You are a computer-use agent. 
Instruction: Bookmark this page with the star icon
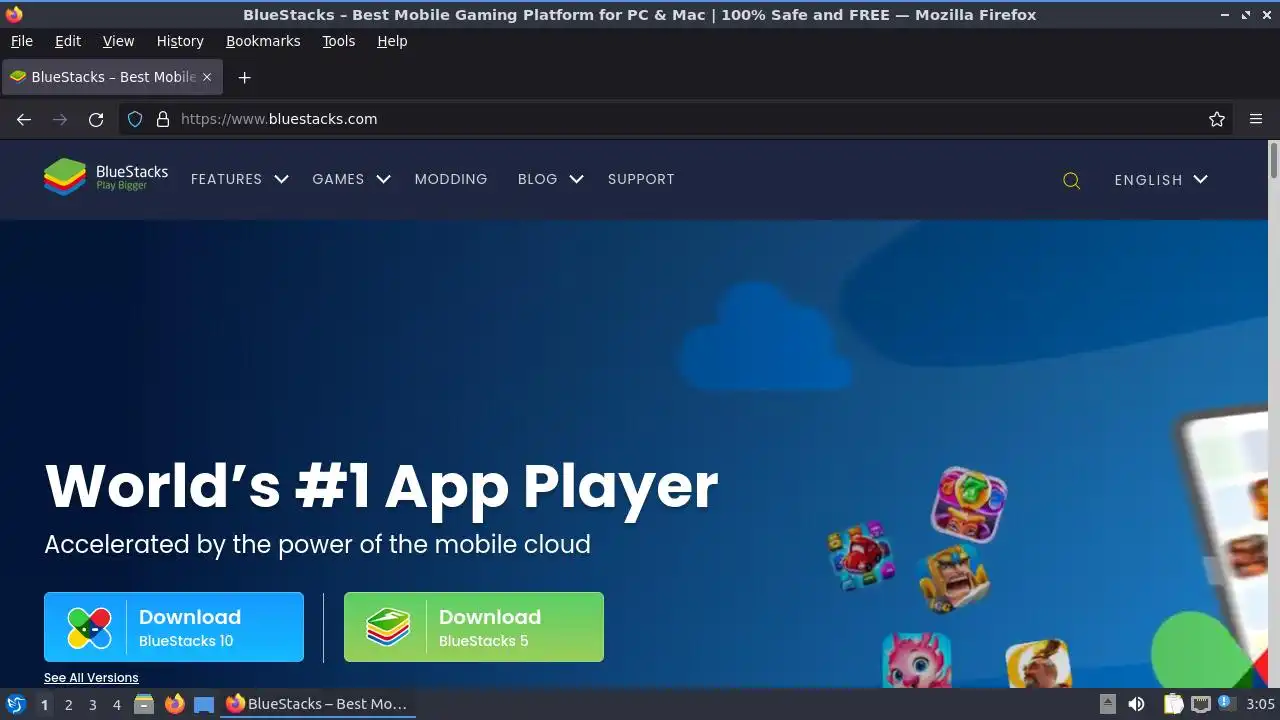click(x=1217, y=119)
